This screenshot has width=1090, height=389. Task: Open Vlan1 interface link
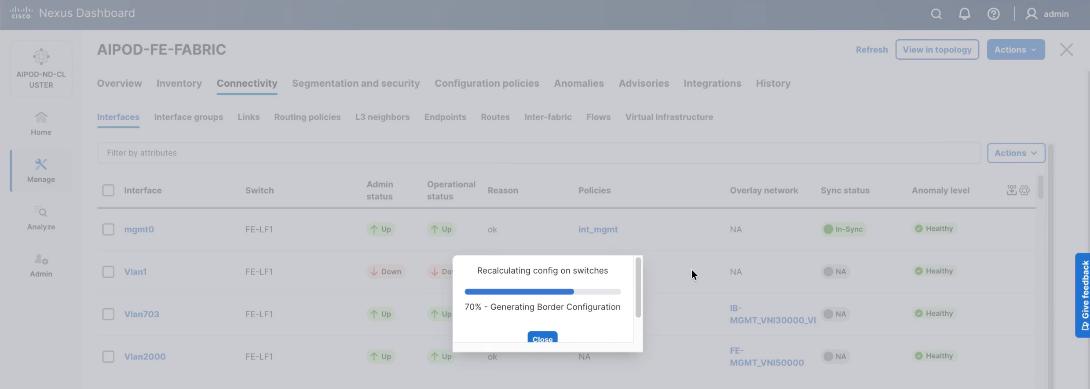(136, 272)
